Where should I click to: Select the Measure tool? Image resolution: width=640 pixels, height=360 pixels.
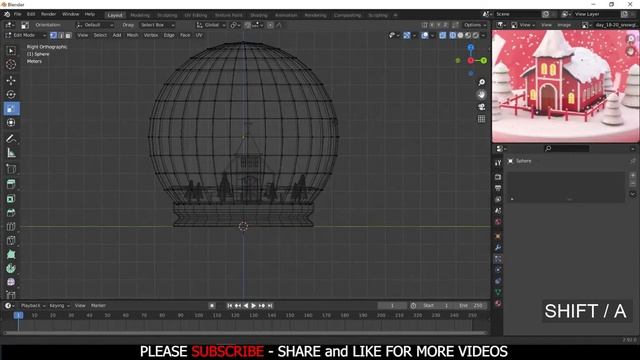pos(11,153)
